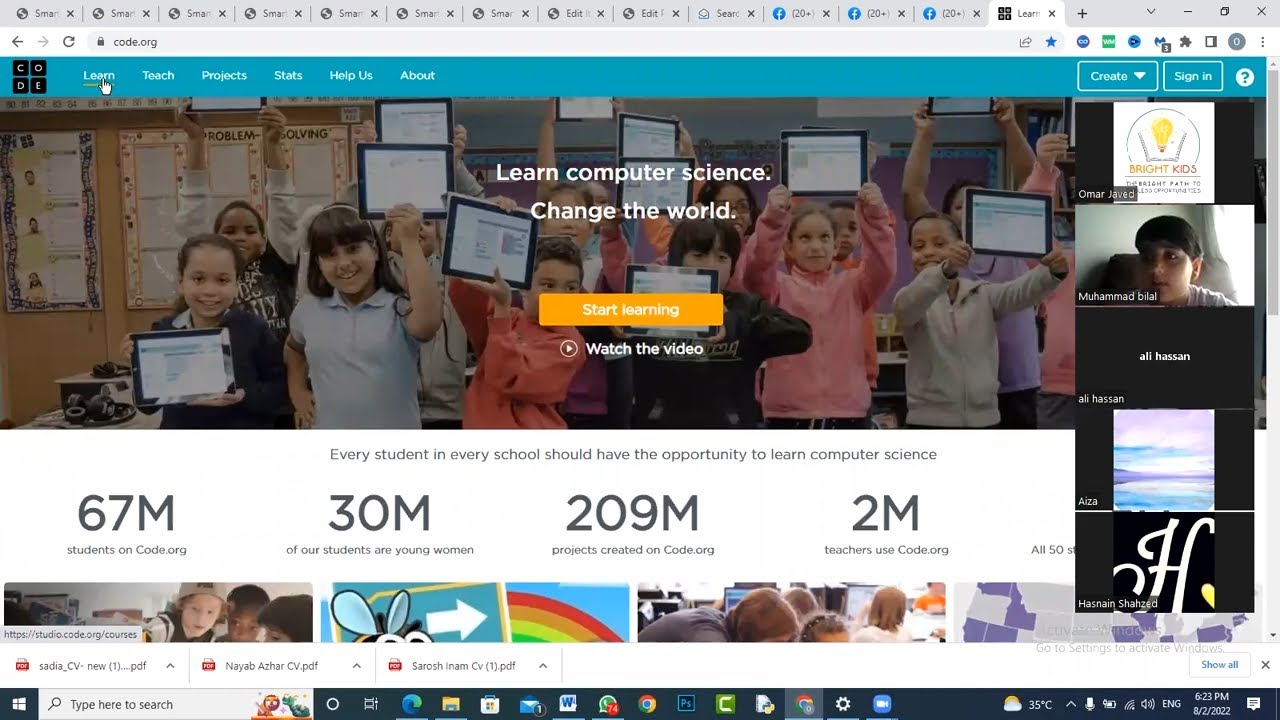
Task: Open Nayab Azhar CV.pdf download
Action: [270, 666]
